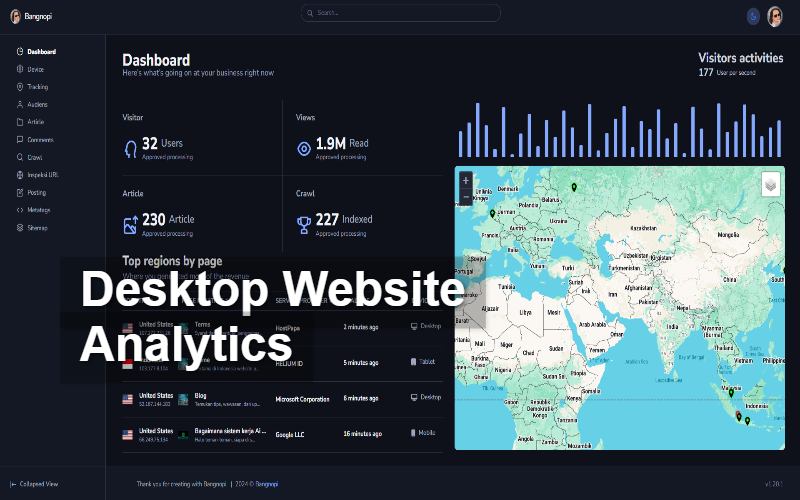Click the green map marker over Russia
800x500 pixels.
[x=573, y=187]
